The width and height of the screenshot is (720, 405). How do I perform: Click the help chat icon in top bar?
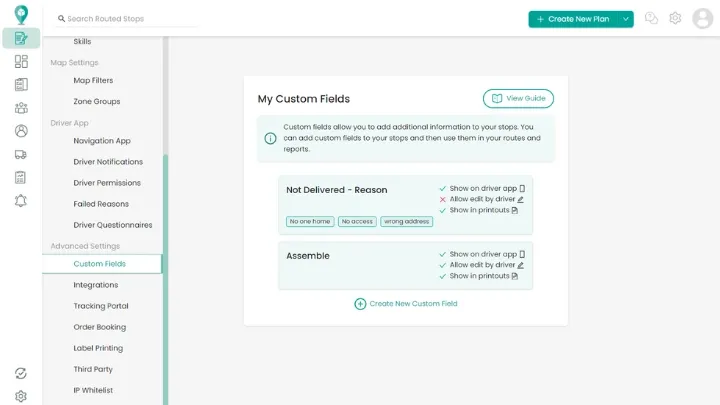[x=651, y=18]
